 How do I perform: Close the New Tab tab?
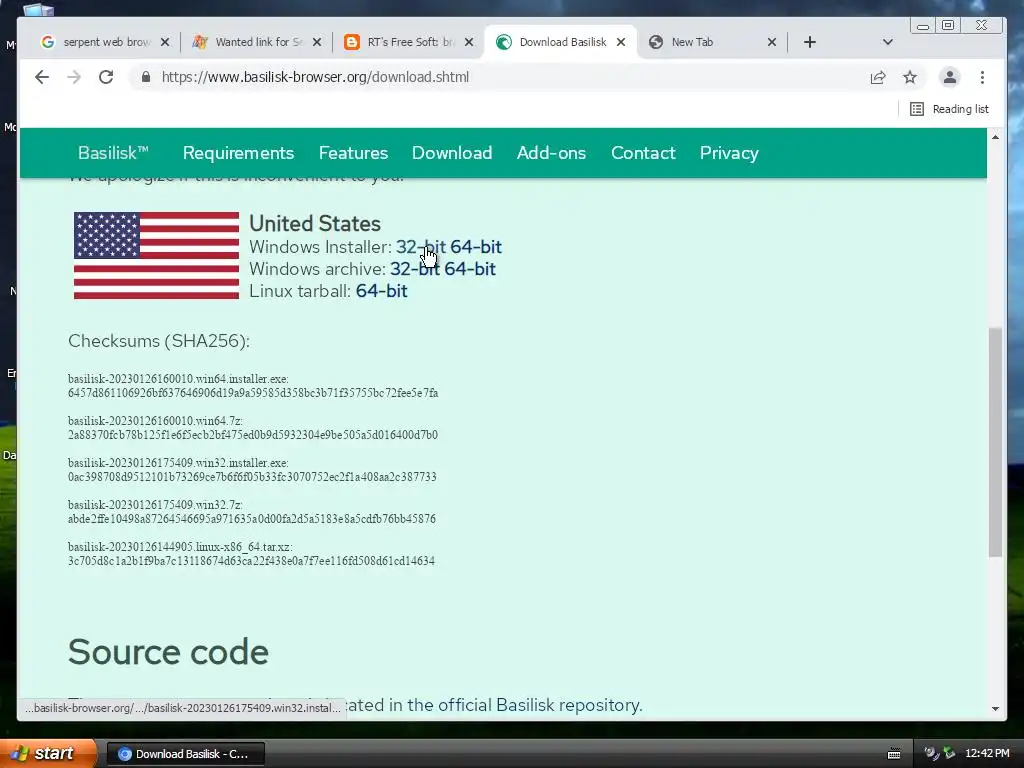(x=772, y=42)
